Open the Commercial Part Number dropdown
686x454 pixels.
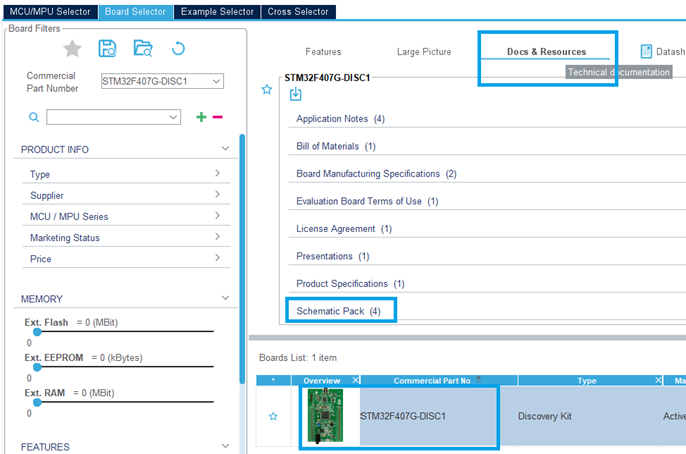216,81
